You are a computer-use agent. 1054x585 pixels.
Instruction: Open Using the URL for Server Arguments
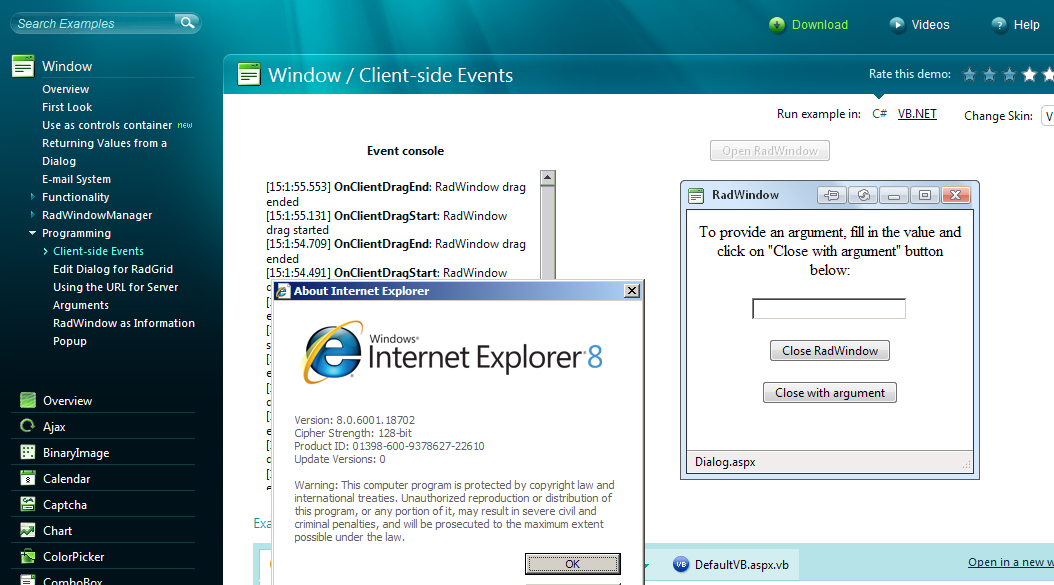coord(116,296)
